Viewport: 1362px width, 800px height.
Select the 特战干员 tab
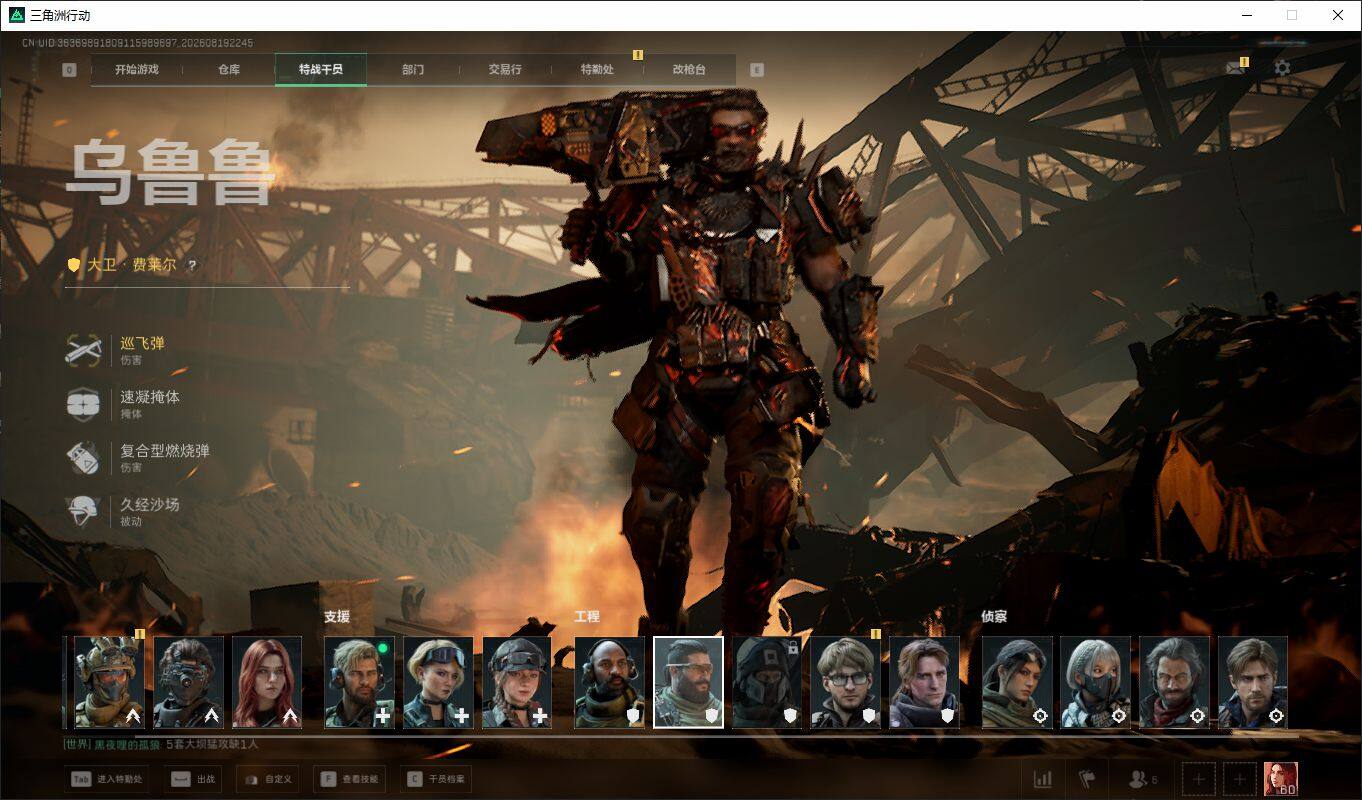321,70
